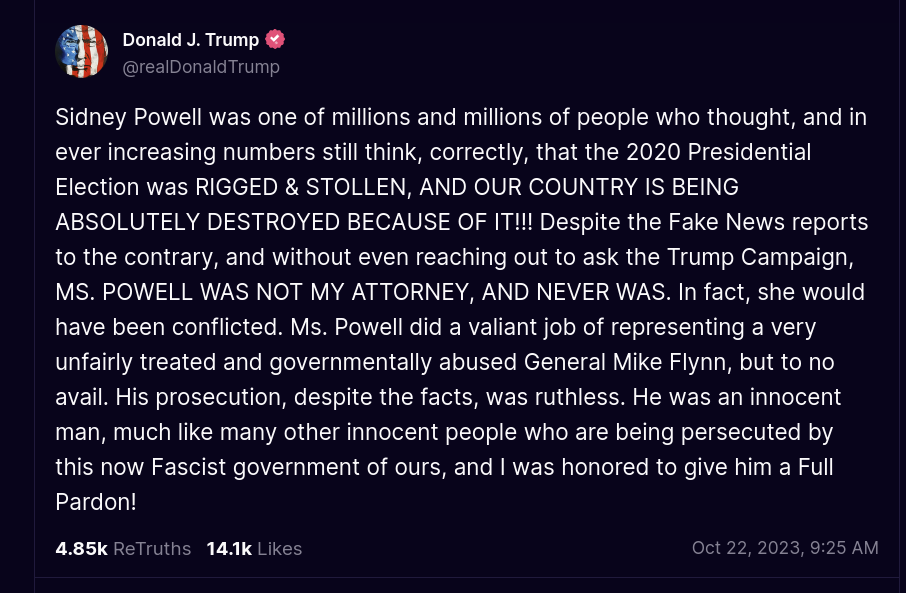Open Donald J. Trump's profile avatar
906x593 pixels.
coord(81,51)
